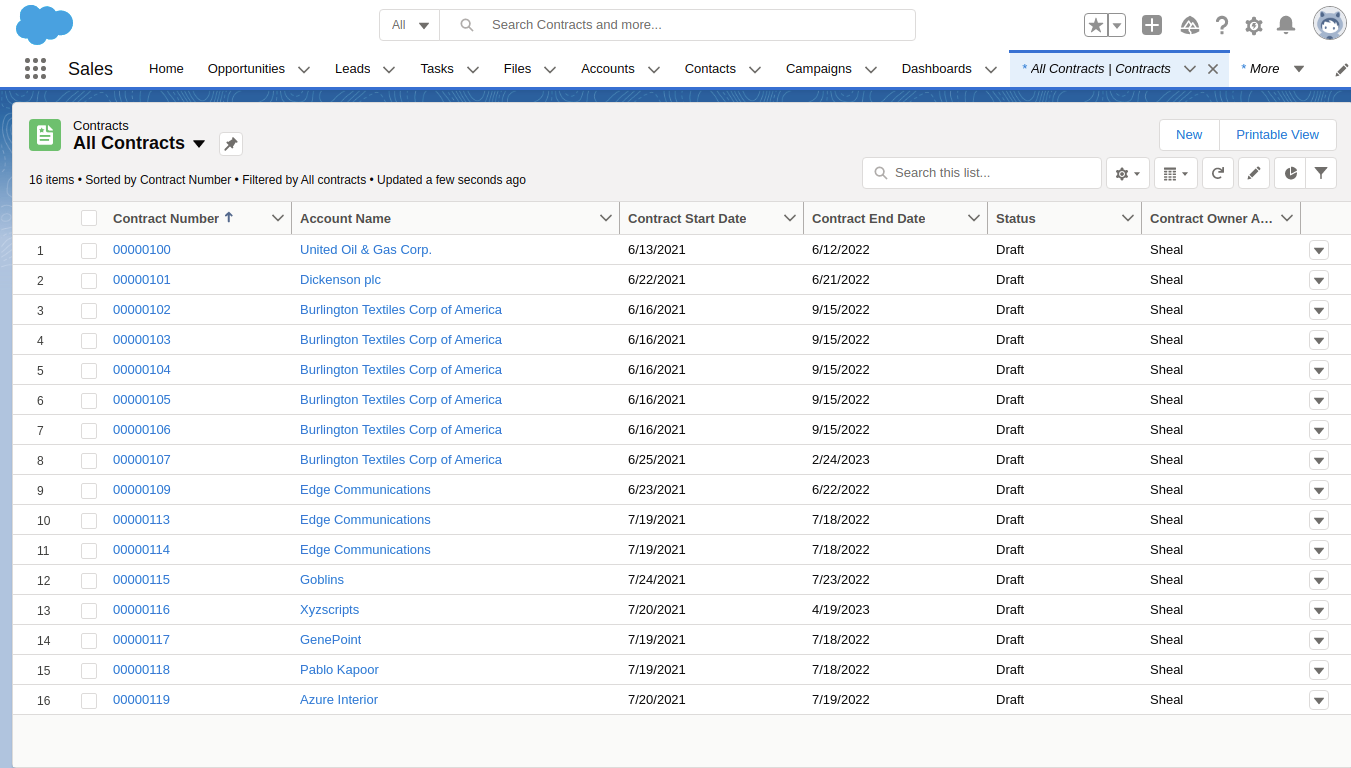The width and height of the screenshot is (1351, 768).
Task: Switch to the Tasks tab
Action: point(437,69)
